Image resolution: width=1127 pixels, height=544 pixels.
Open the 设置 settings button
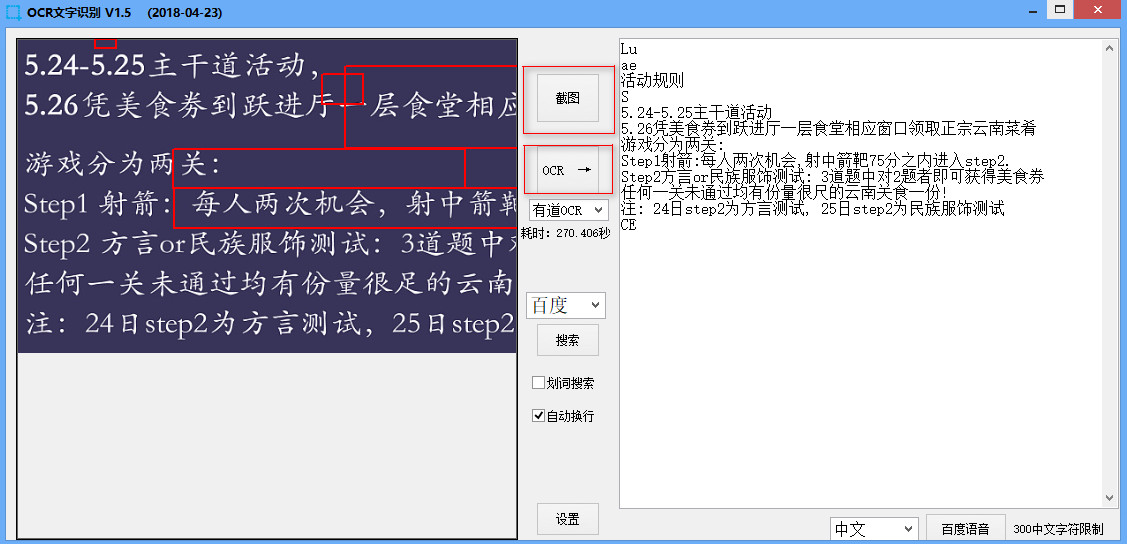click(568, 519)
